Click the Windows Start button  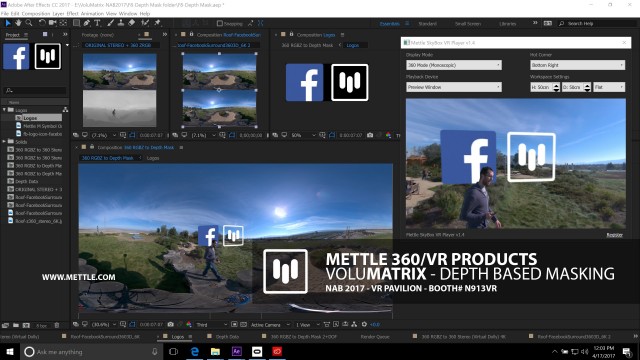[x=9, y=351]
